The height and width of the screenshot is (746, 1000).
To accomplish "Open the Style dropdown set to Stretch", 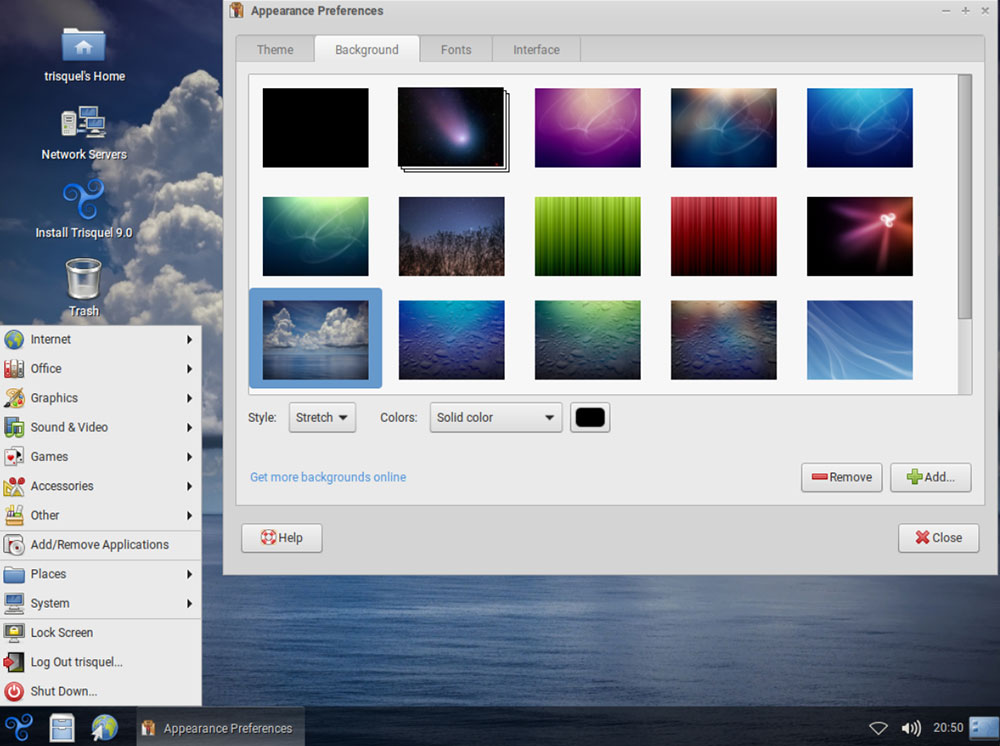I will tap(322, 418).
